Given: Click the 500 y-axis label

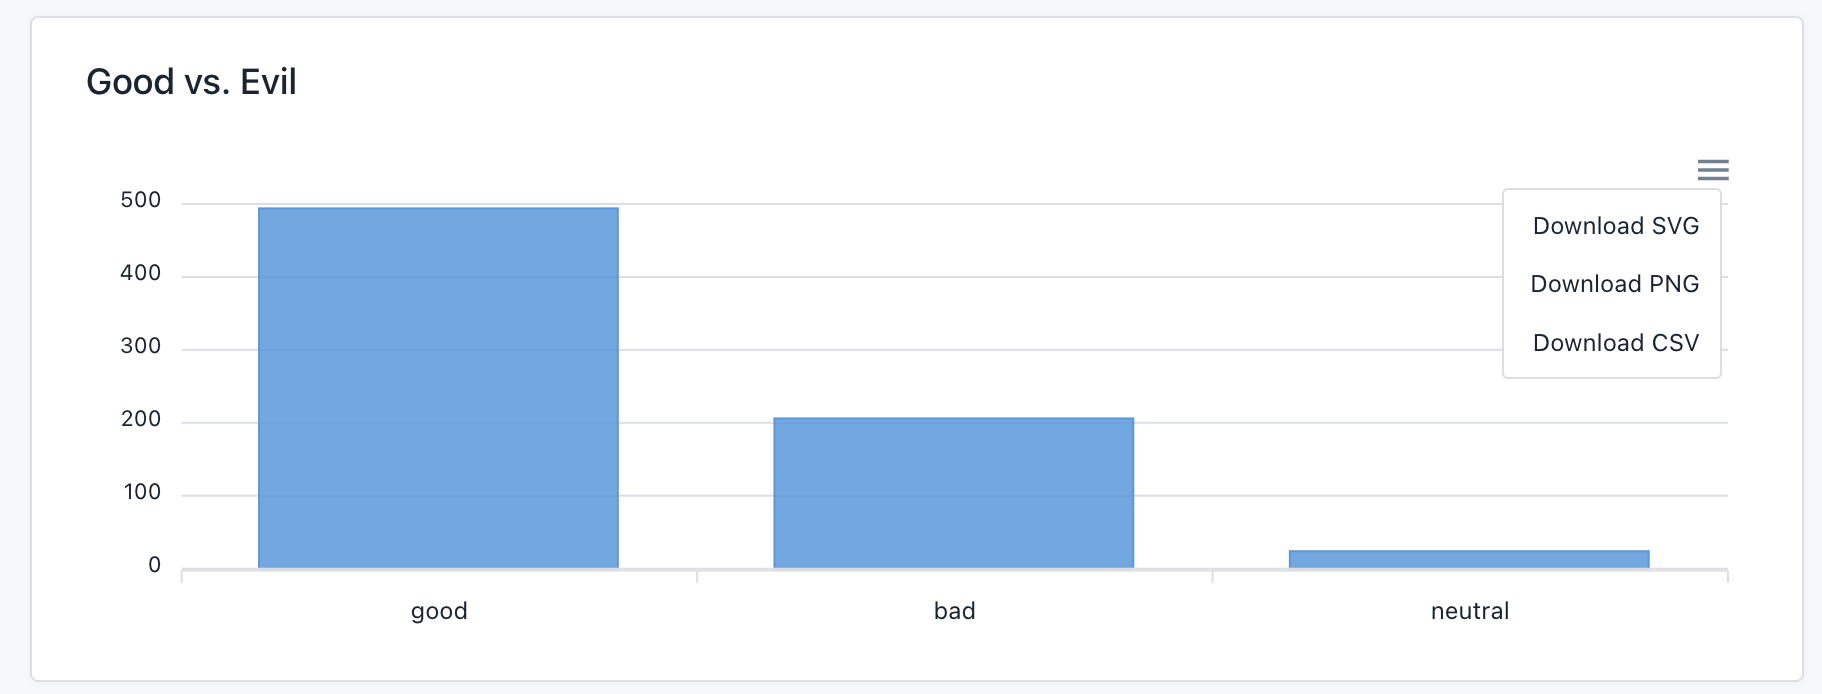Looking at the screenshot, I should [140, 200].
